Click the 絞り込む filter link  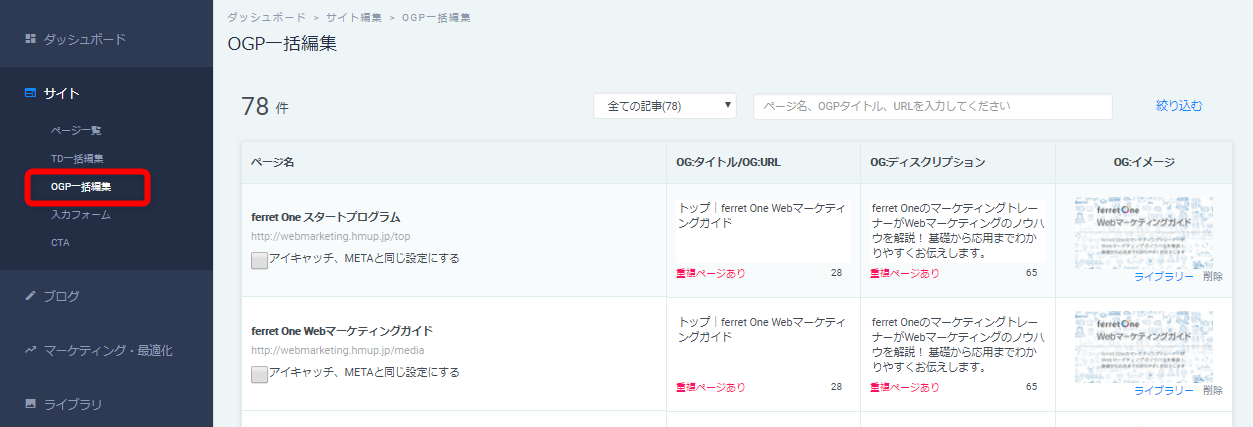(1179, 106)
